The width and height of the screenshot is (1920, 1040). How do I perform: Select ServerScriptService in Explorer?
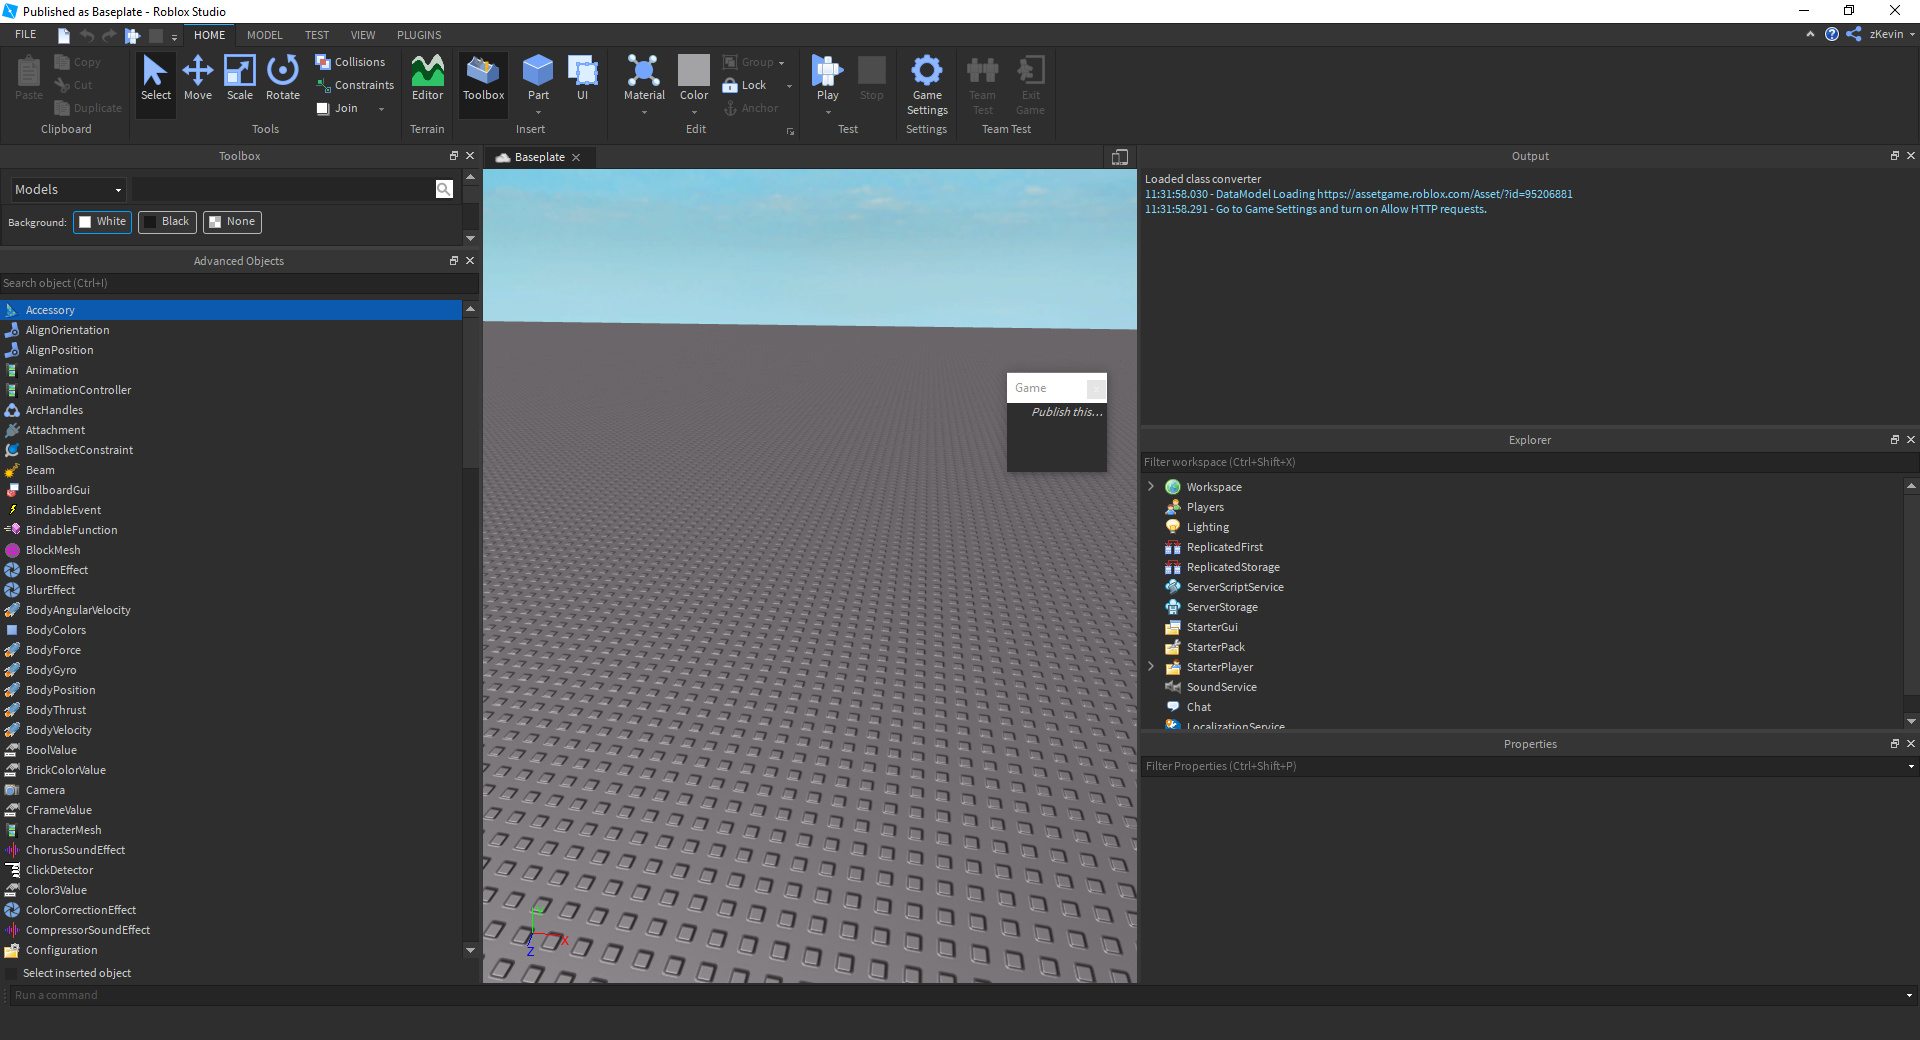coord(1235,587)
